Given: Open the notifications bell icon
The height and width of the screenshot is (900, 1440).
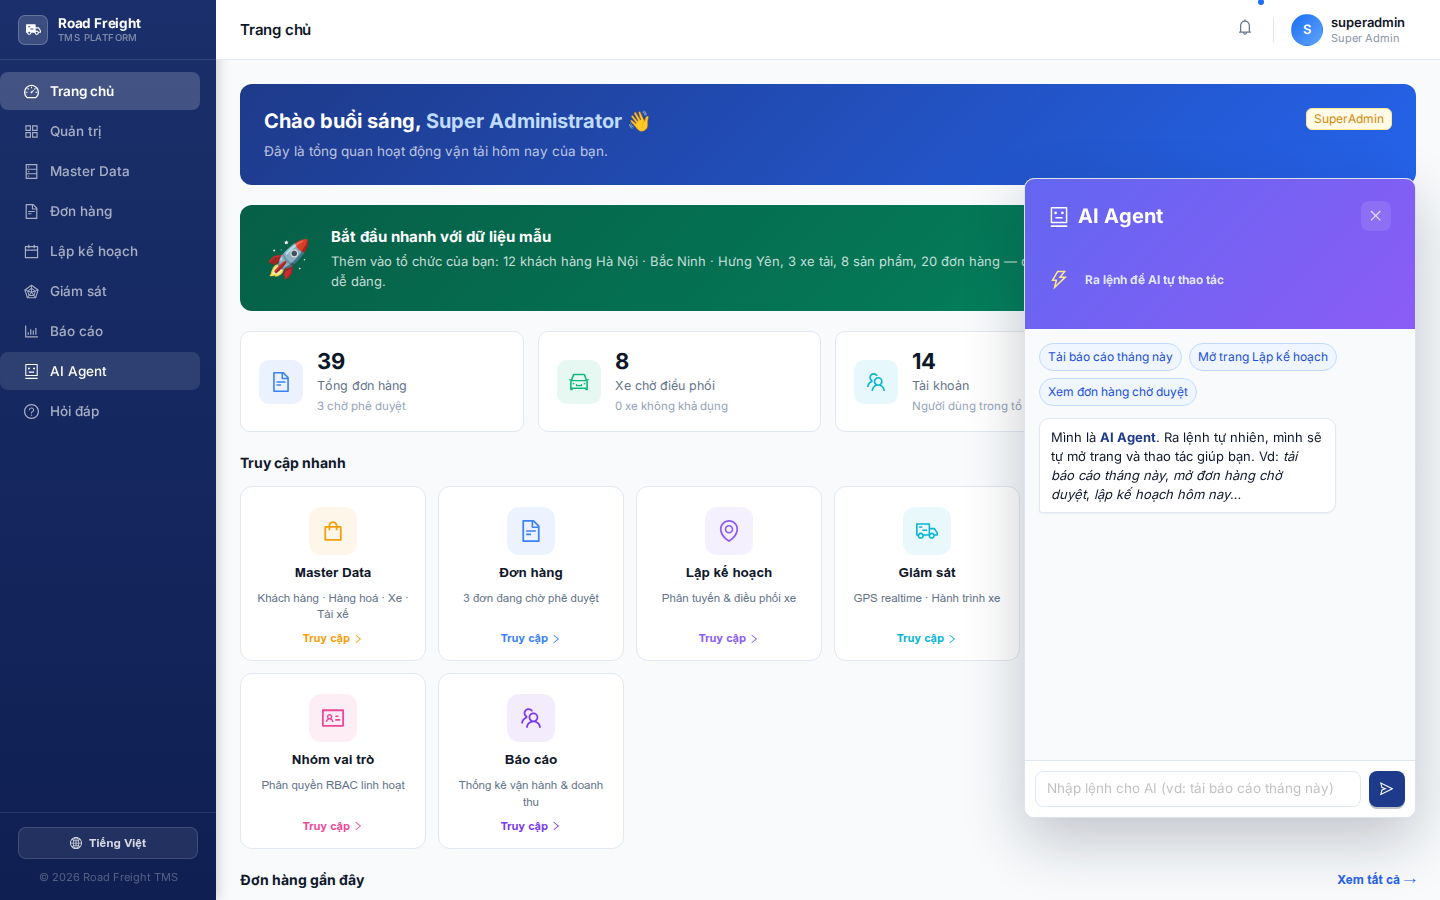Looking at the screenshot, I should click(x=1245, y=28).
